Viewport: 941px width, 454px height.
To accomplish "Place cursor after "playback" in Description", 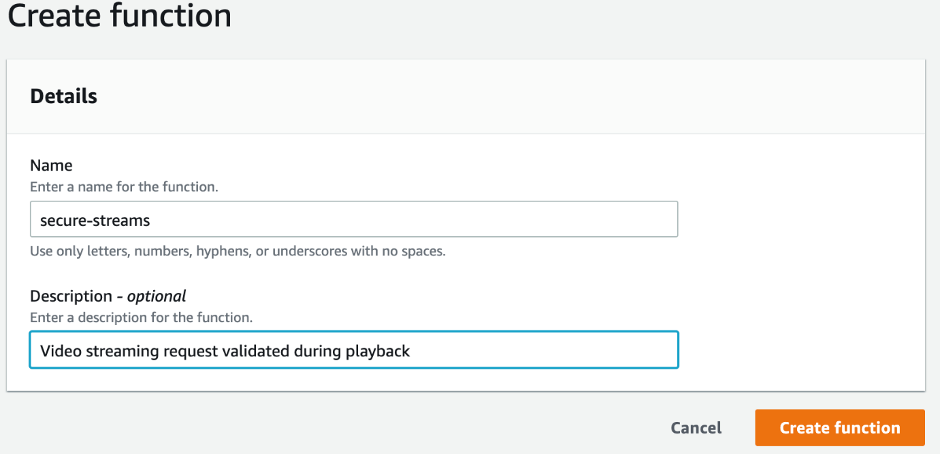I will point(412,350).
